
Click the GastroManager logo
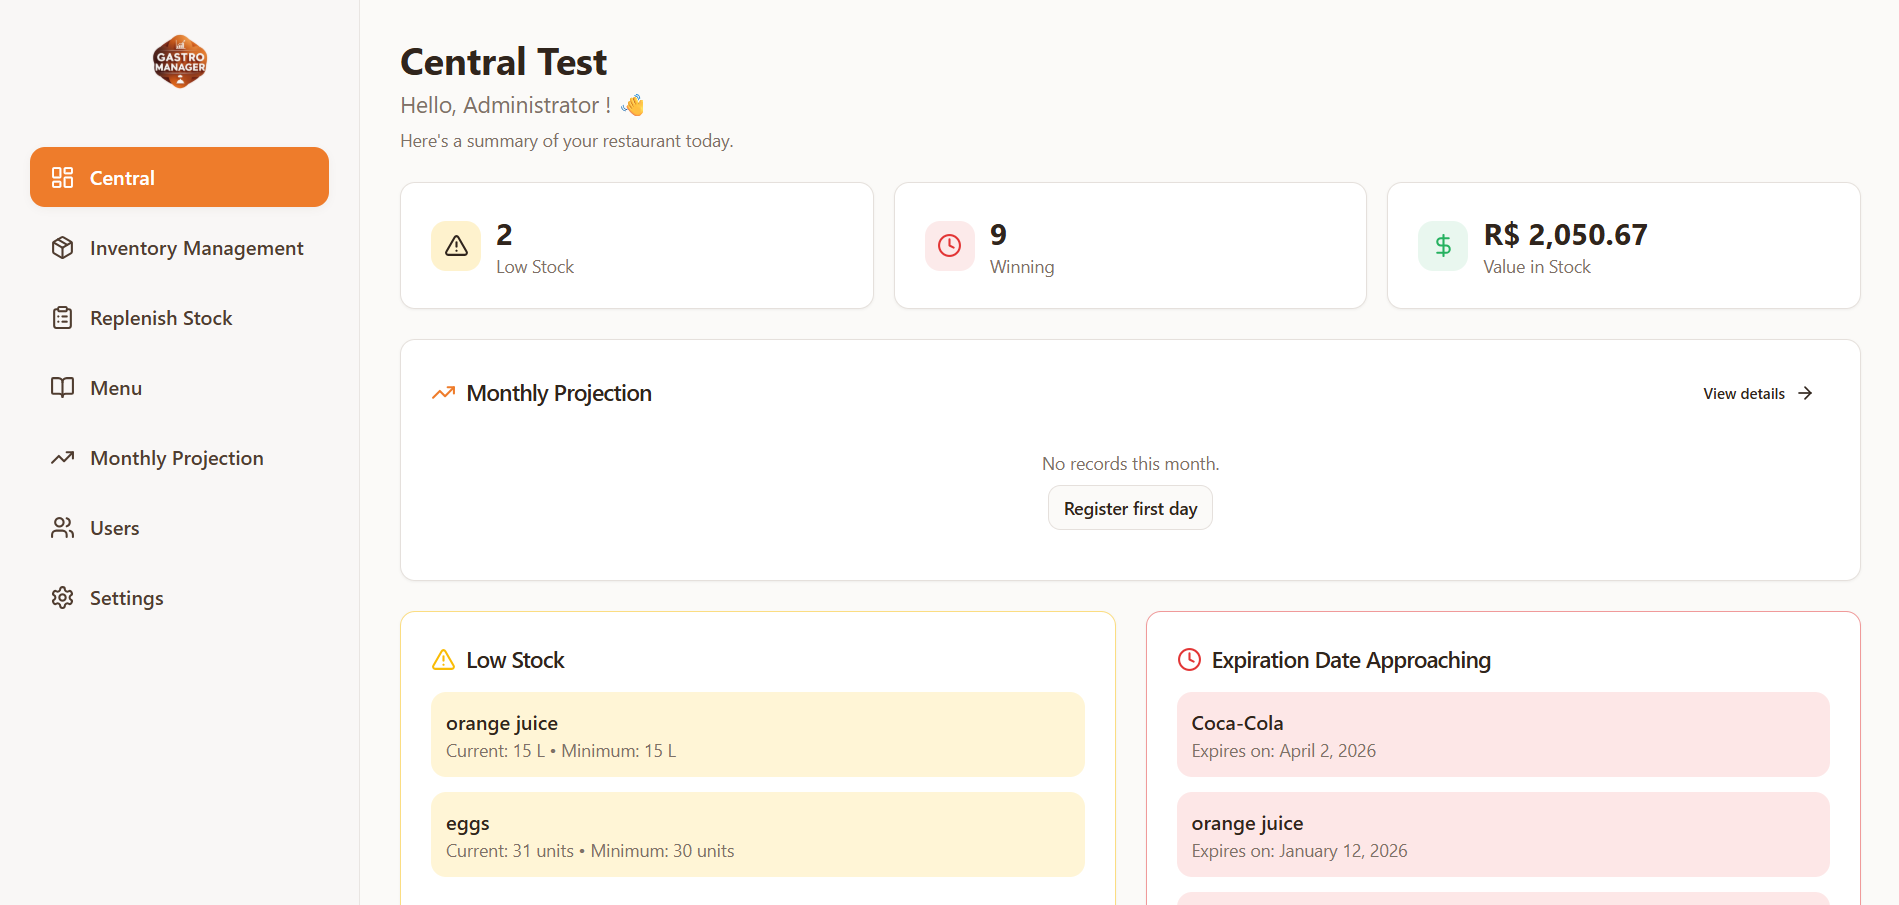[x=179, y=61]
